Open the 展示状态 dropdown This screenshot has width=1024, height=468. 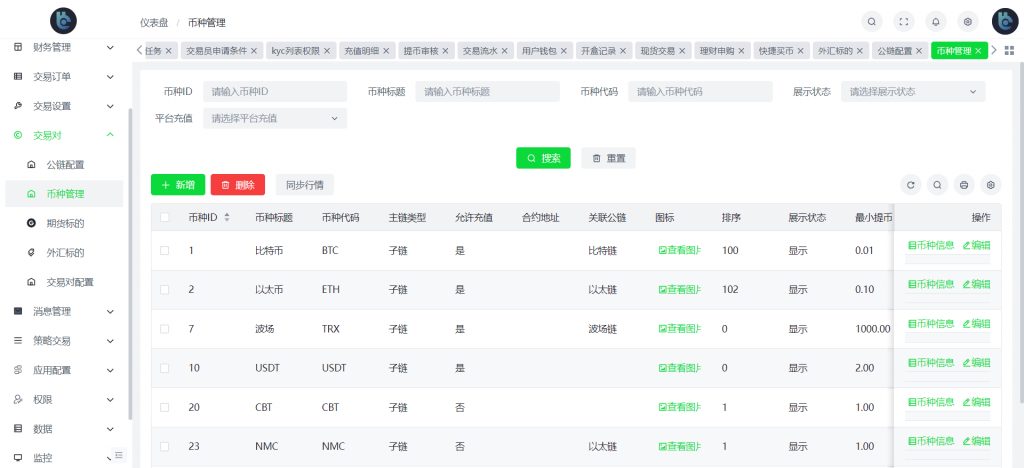pos(913,91)
